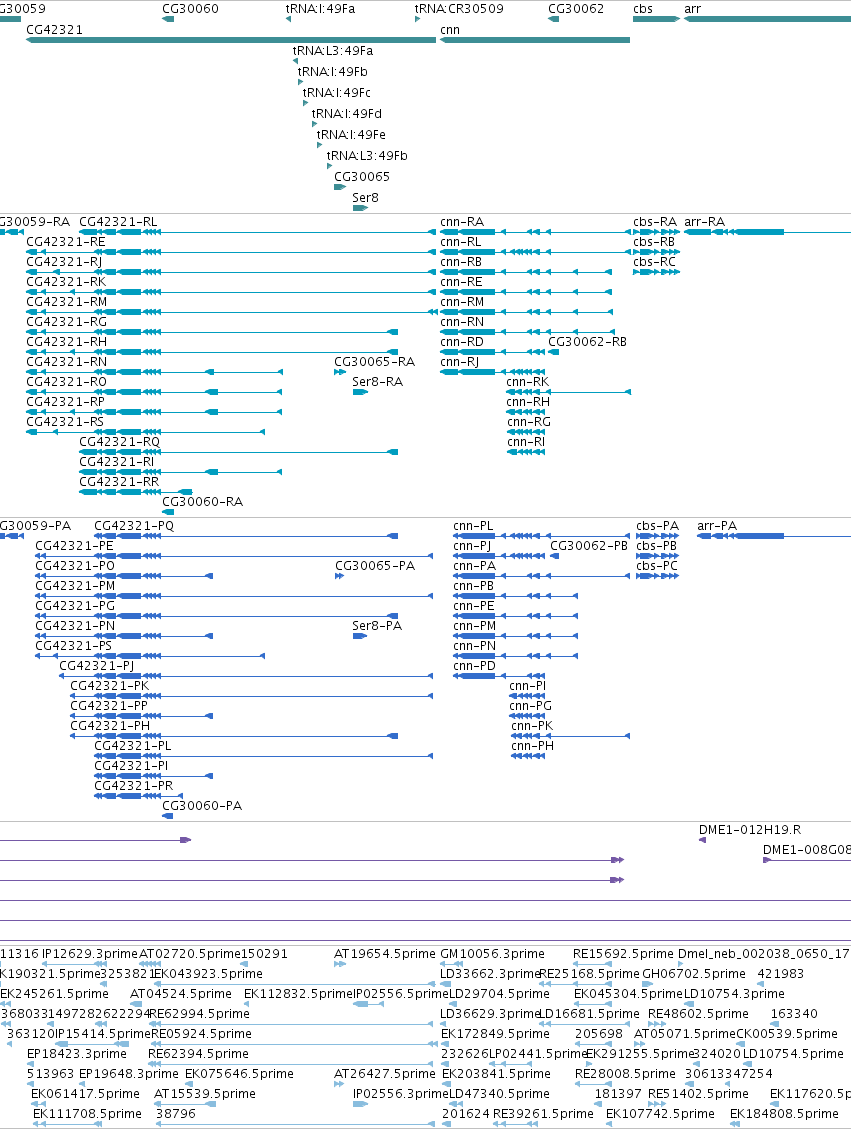This screenshot has height=1129, width=851.
Task: Click the DME1-008G08 clone label
Action: (x=806, y=850)
